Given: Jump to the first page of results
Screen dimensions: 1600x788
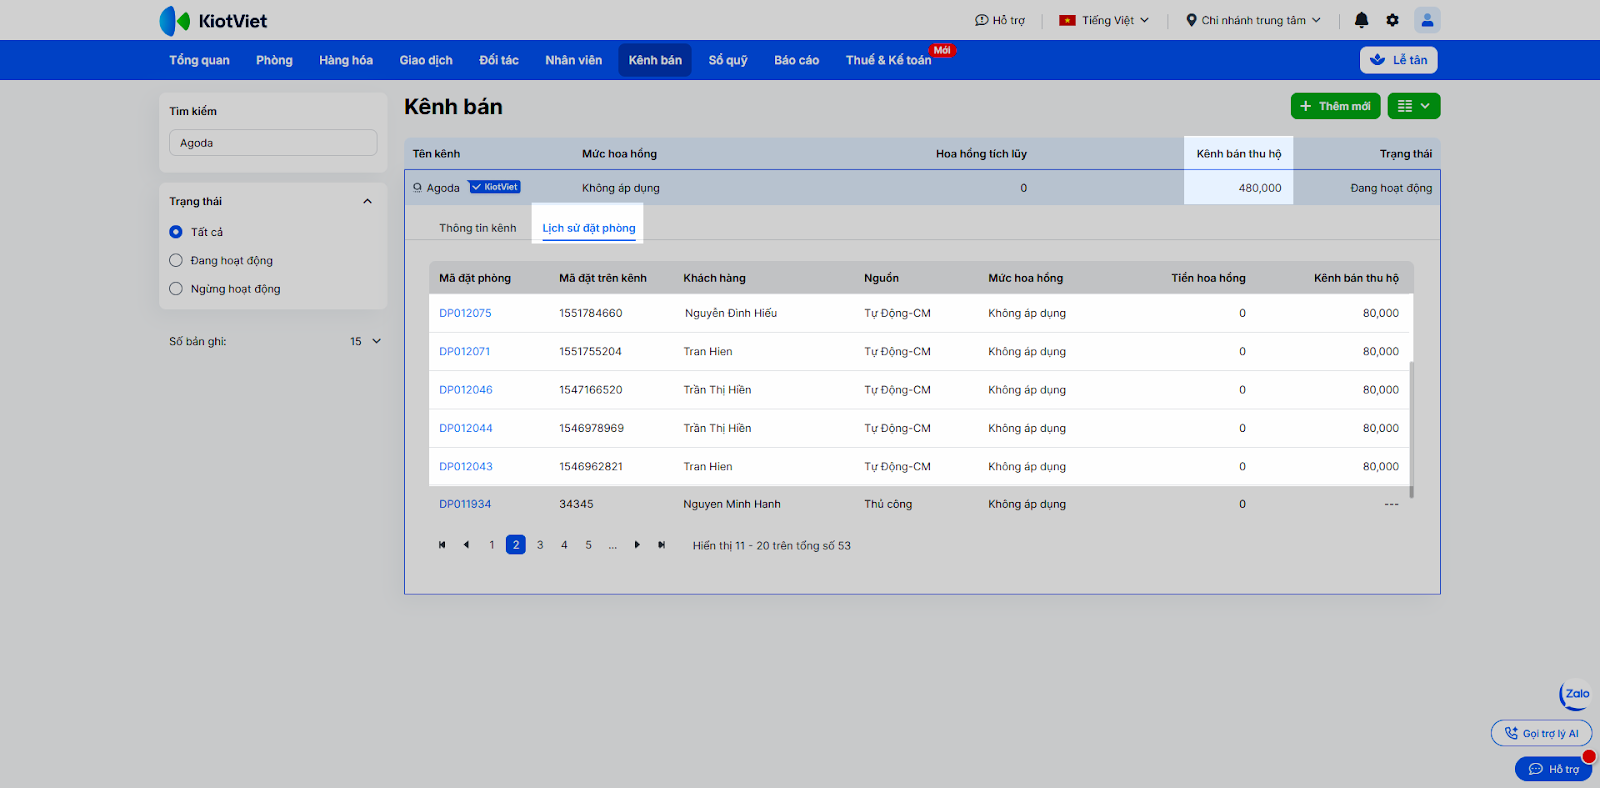Looking at the screenshot, I should [x=442, y=545].
